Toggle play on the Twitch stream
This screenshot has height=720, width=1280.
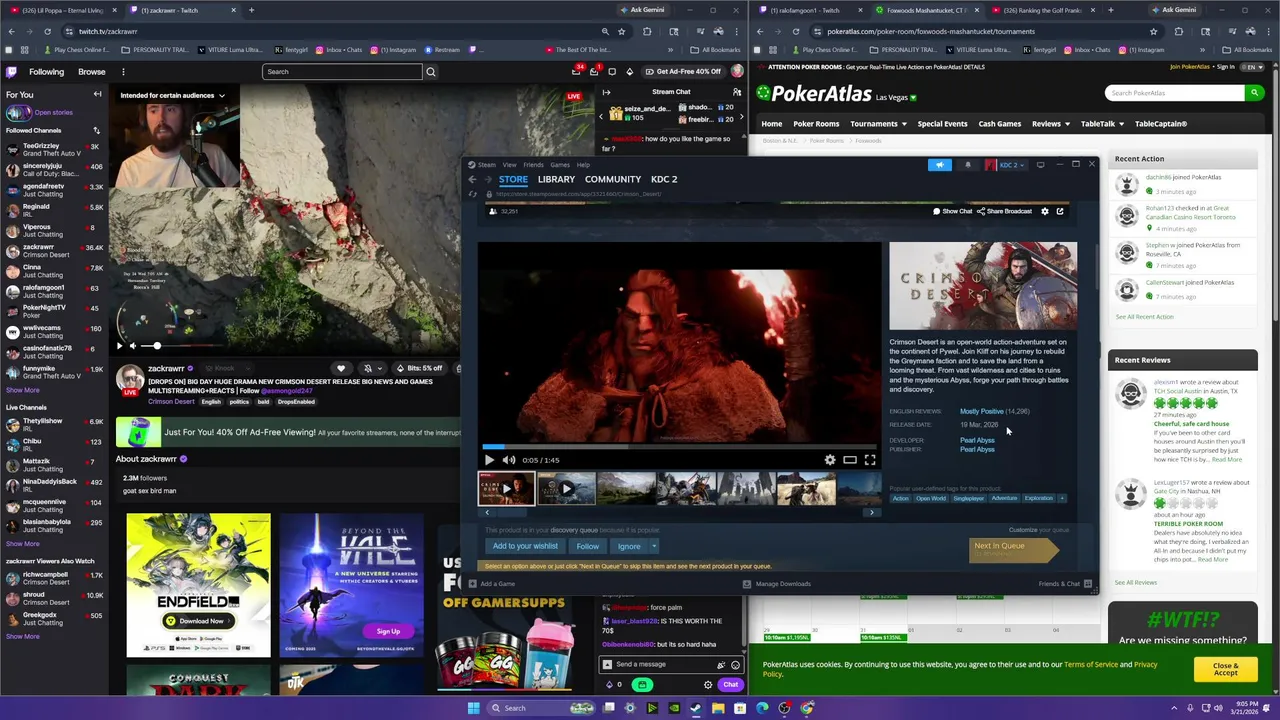pos(119,346)
